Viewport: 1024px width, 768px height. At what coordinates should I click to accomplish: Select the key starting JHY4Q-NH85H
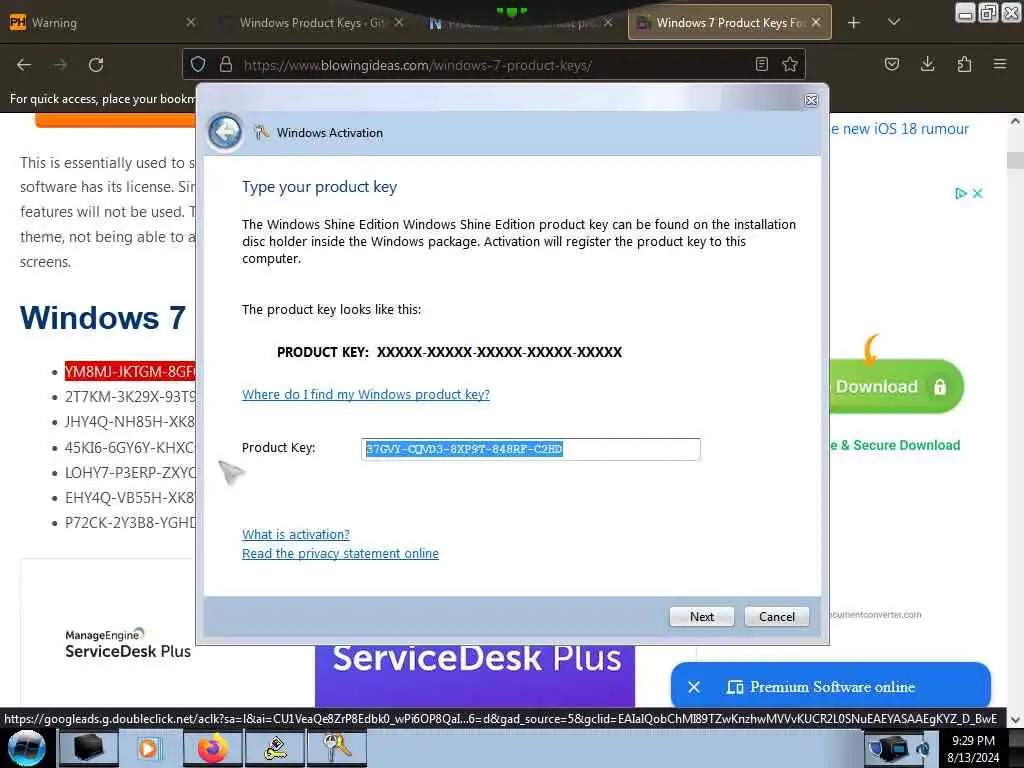(x=130, y=421)
